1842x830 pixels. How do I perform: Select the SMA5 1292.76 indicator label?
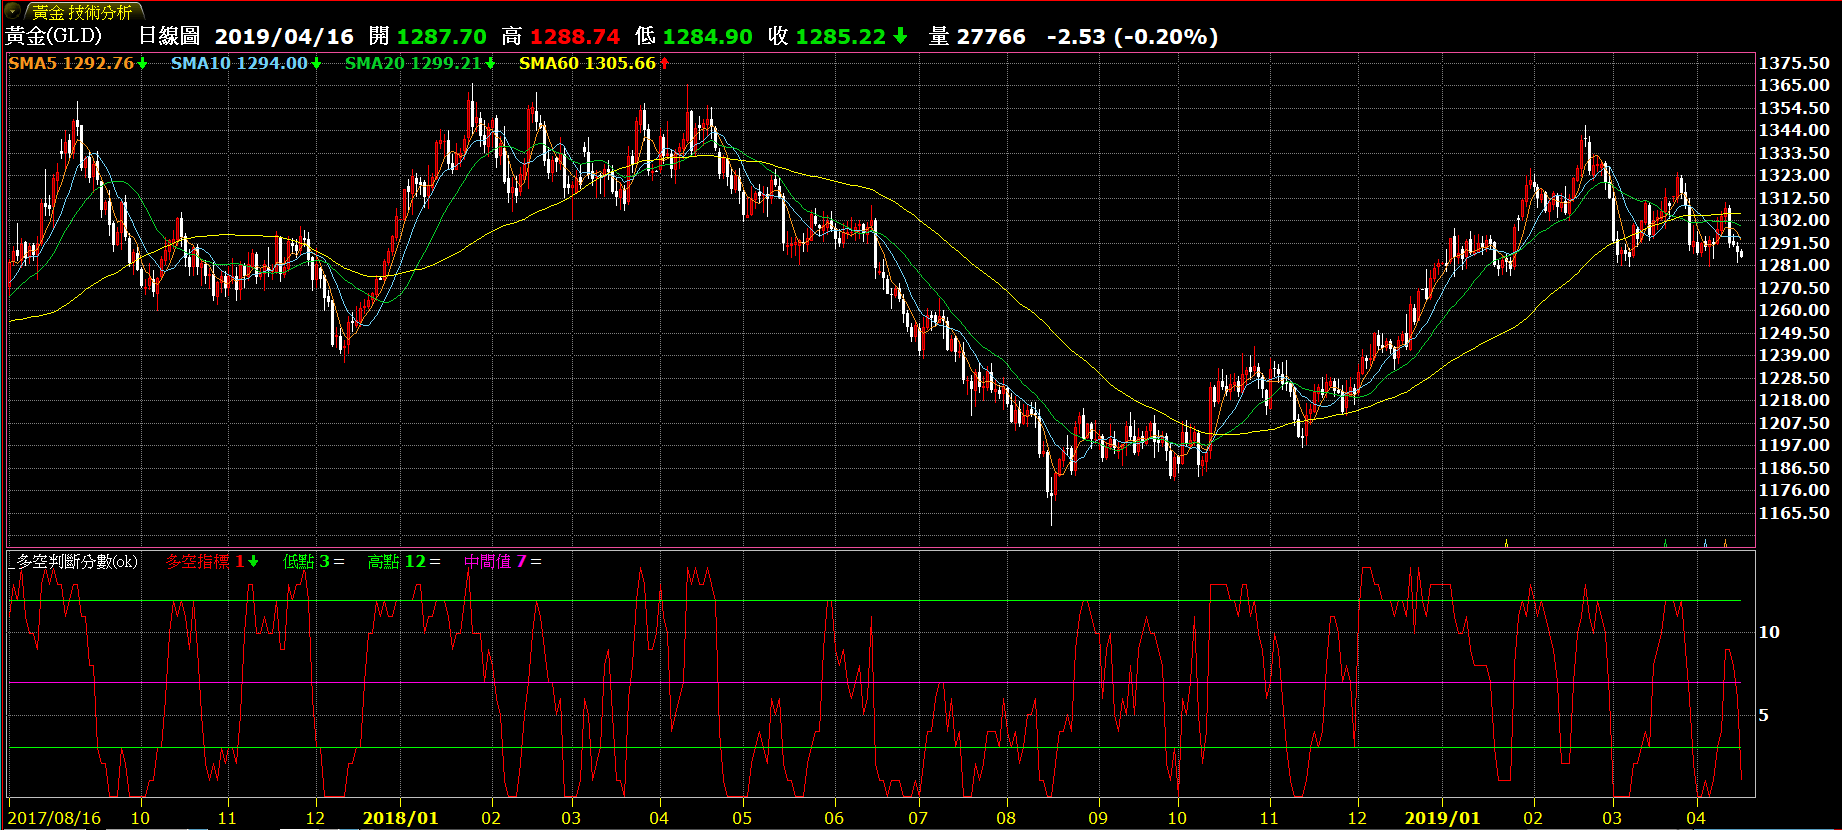(x=71, y=63)
